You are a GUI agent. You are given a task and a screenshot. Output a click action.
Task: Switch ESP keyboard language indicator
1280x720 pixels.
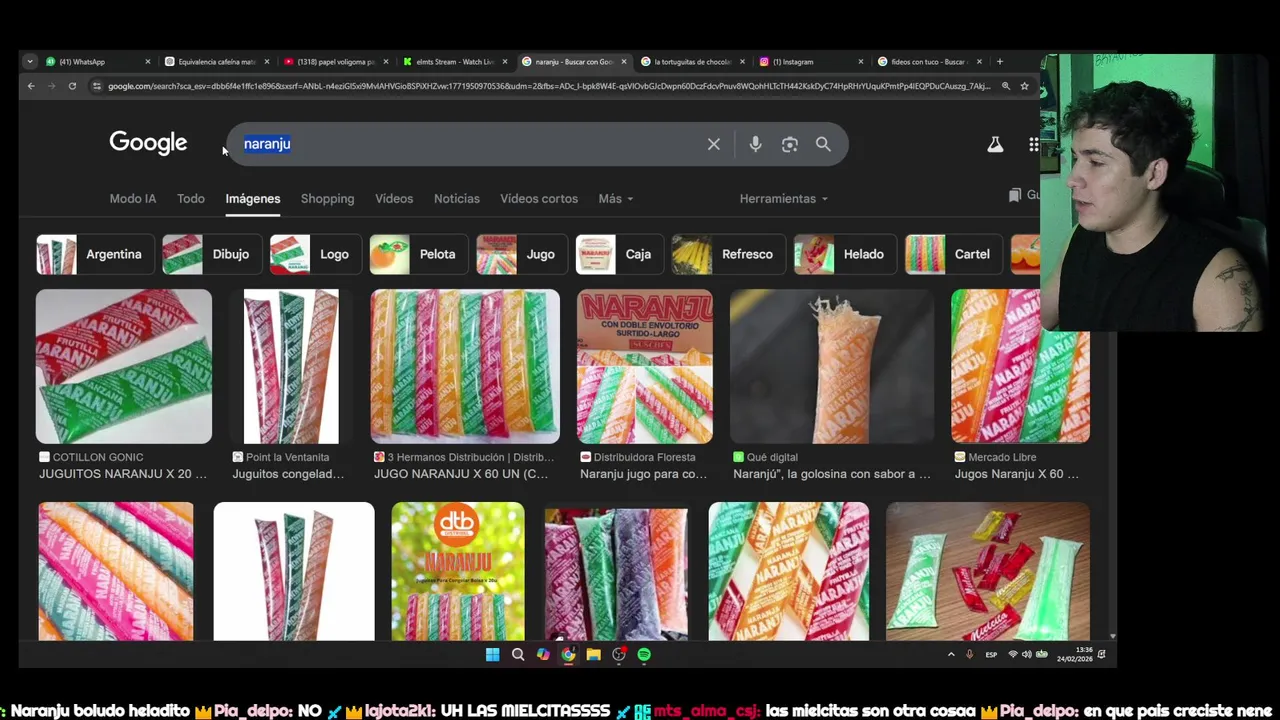tap(991, 654)
